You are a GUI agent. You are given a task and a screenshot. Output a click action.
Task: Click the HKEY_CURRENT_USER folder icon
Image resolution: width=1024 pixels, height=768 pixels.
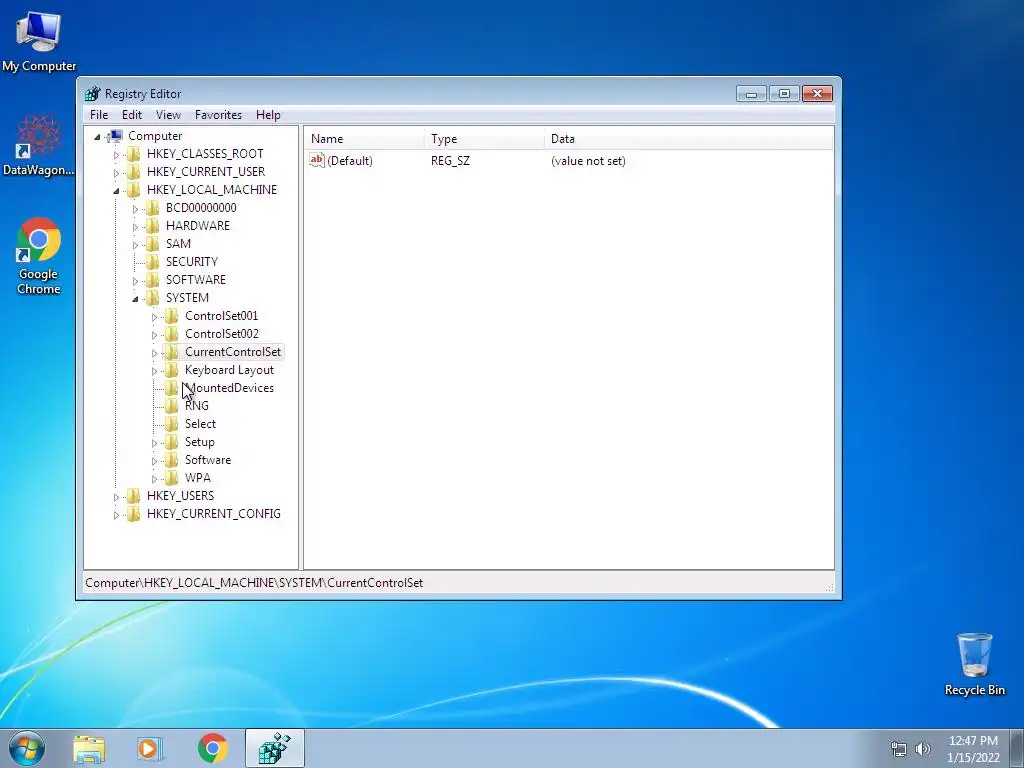[x=133, y=172]
